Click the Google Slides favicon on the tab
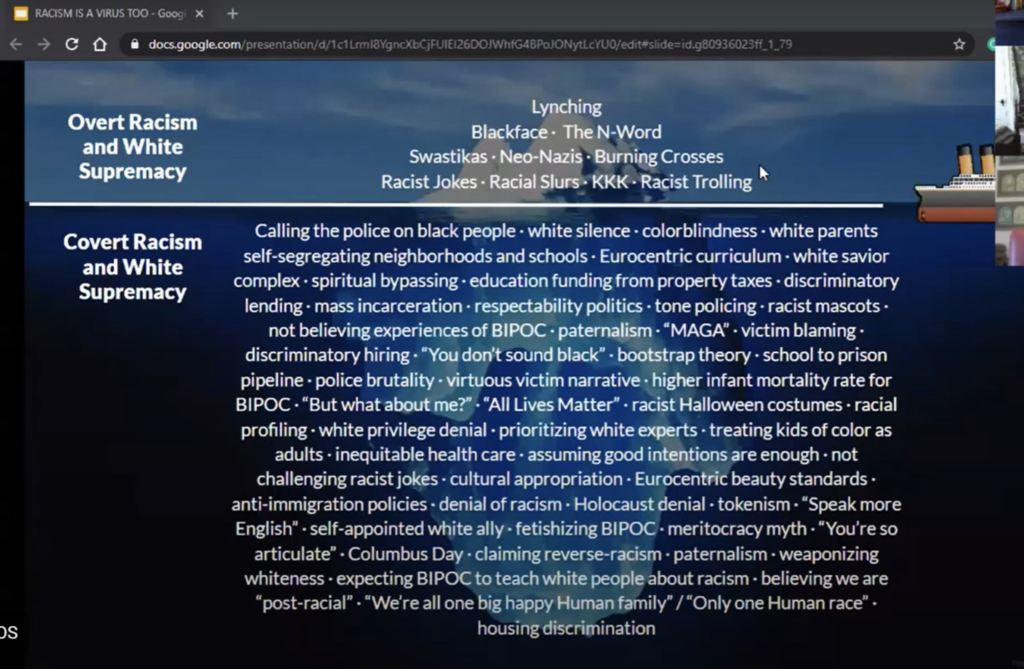The image size is (1024, 669). (20, 14)
